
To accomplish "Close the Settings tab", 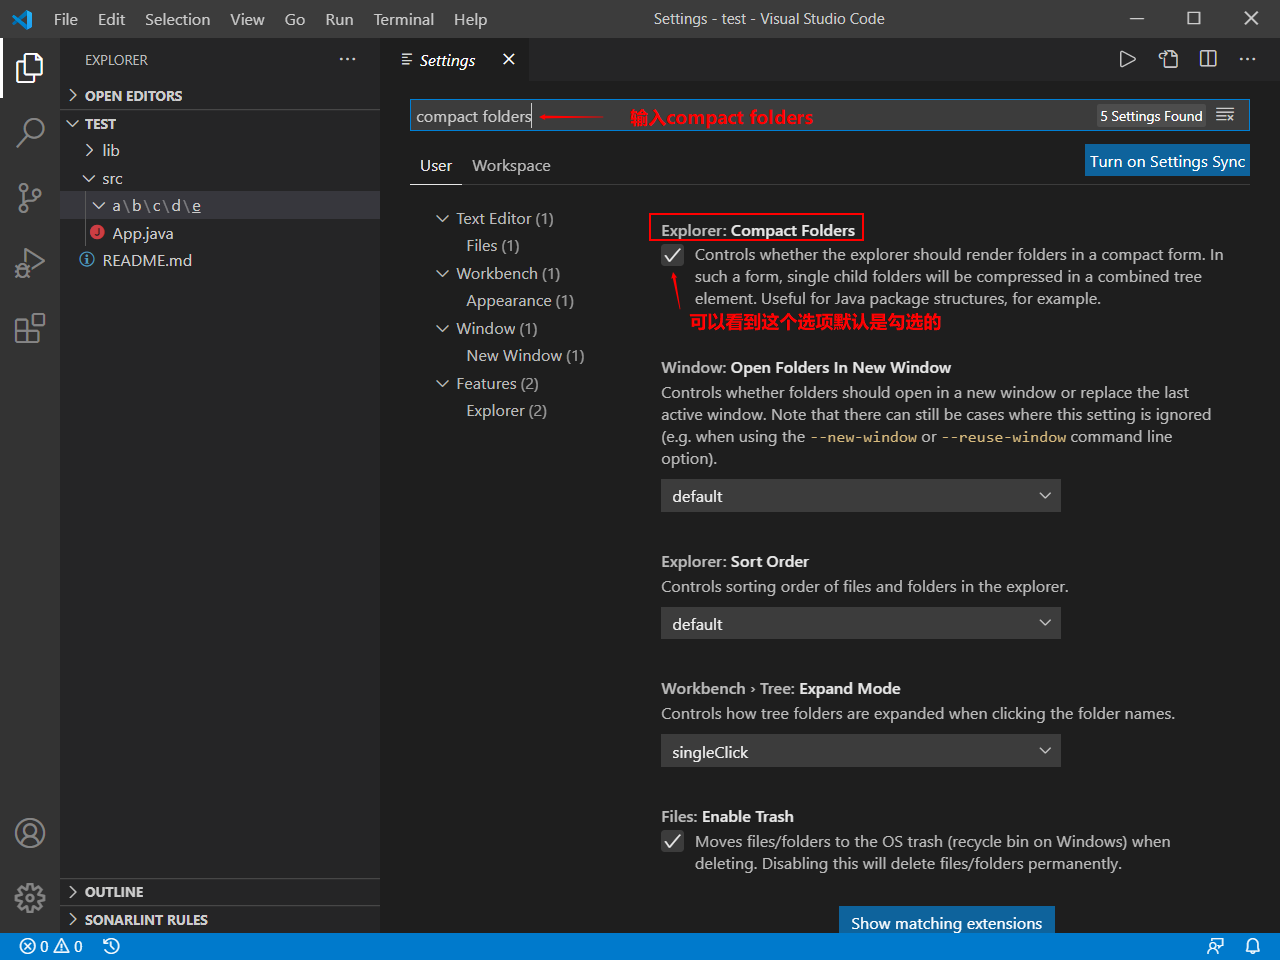I will (509, 60).
